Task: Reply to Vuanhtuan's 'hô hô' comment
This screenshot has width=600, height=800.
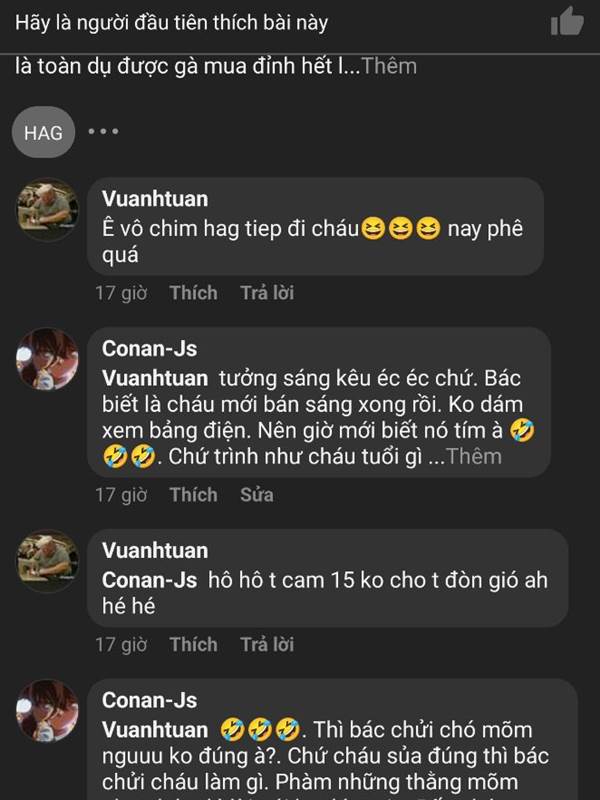Action: 267,644
